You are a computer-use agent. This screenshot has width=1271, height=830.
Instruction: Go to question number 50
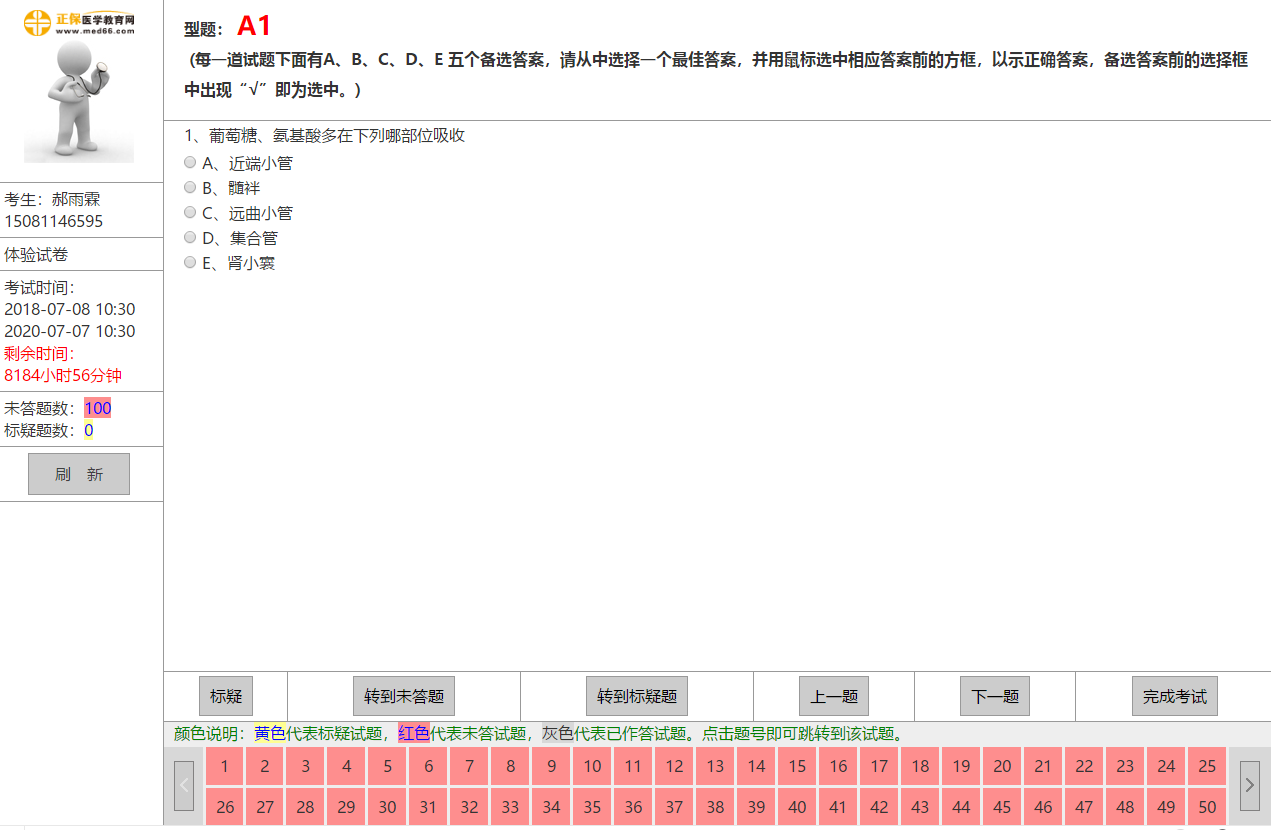coord(1206,807)
